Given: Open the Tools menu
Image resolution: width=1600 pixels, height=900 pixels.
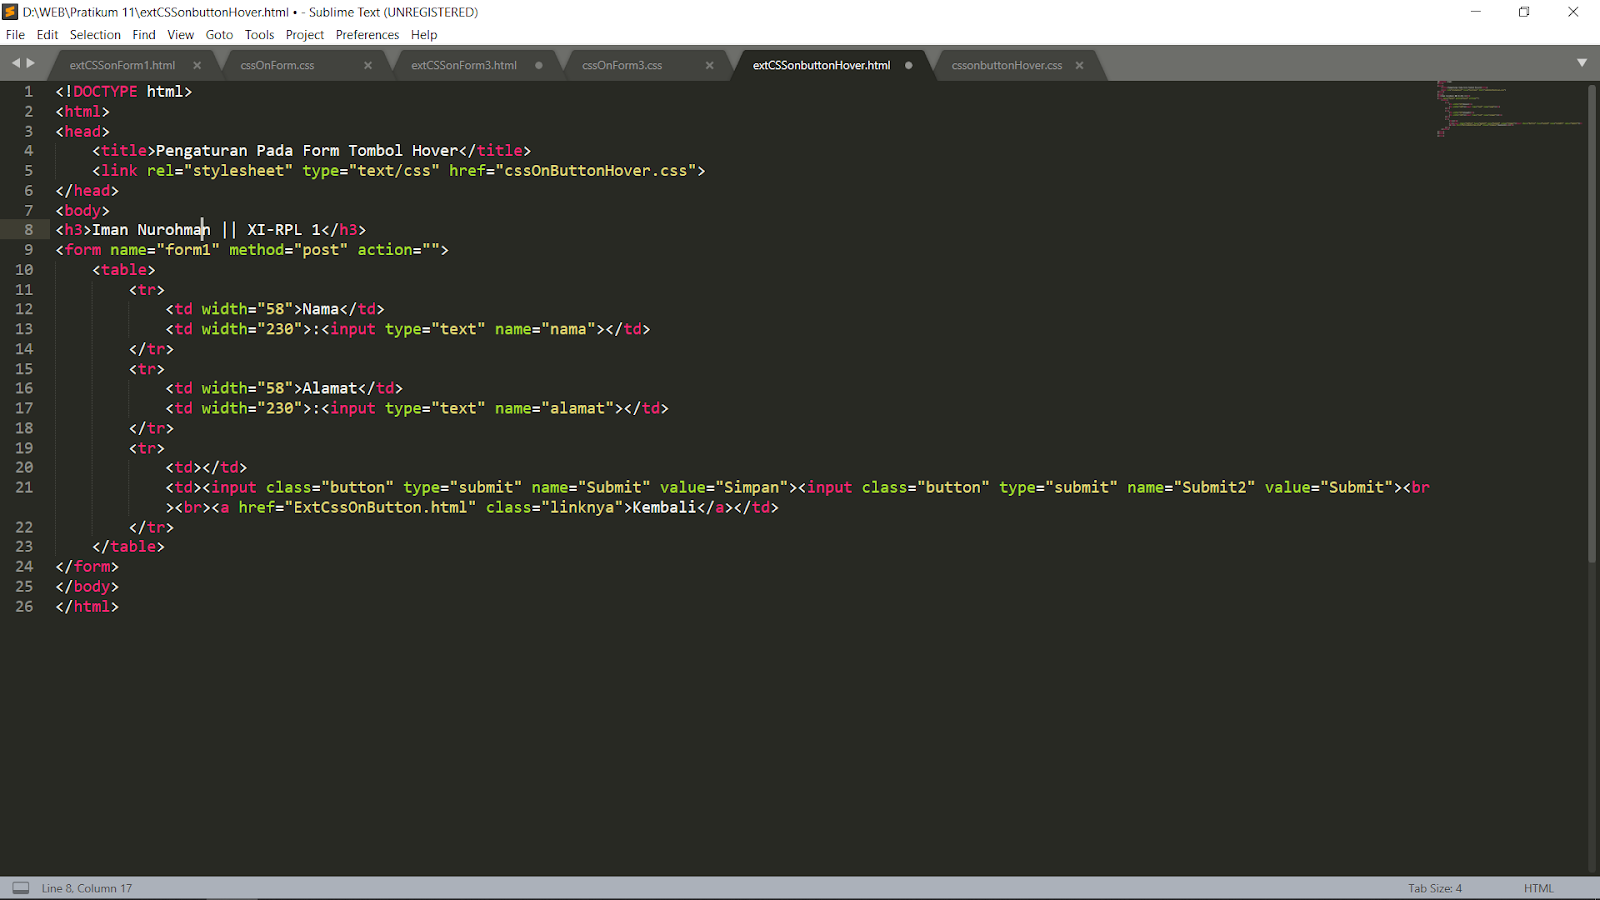Looking at the screenshot, I should [x=259, y=34].
